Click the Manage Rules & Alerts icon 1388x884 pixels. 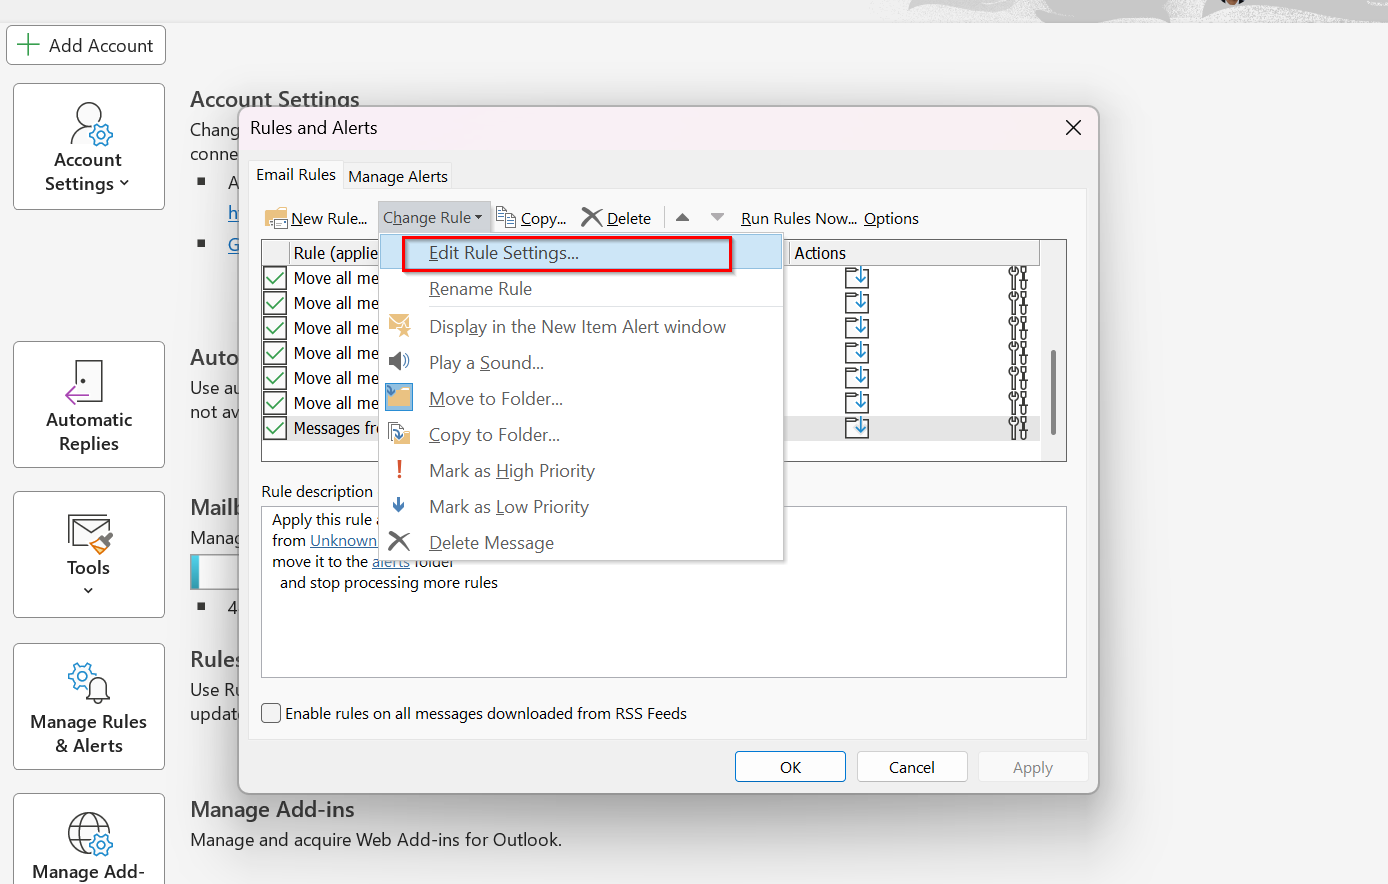88,682
